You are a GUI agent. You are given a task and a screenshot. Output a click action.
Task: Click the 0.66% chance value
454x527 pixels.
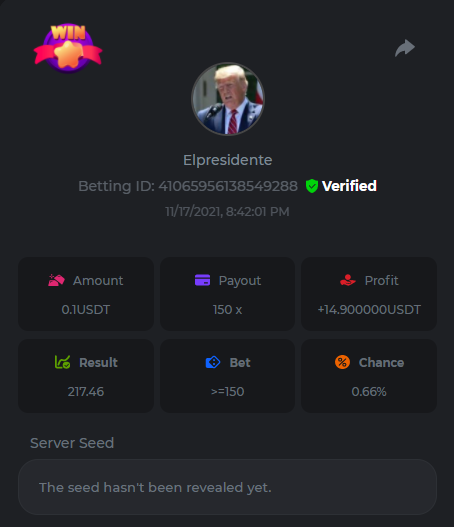[369, 392]
